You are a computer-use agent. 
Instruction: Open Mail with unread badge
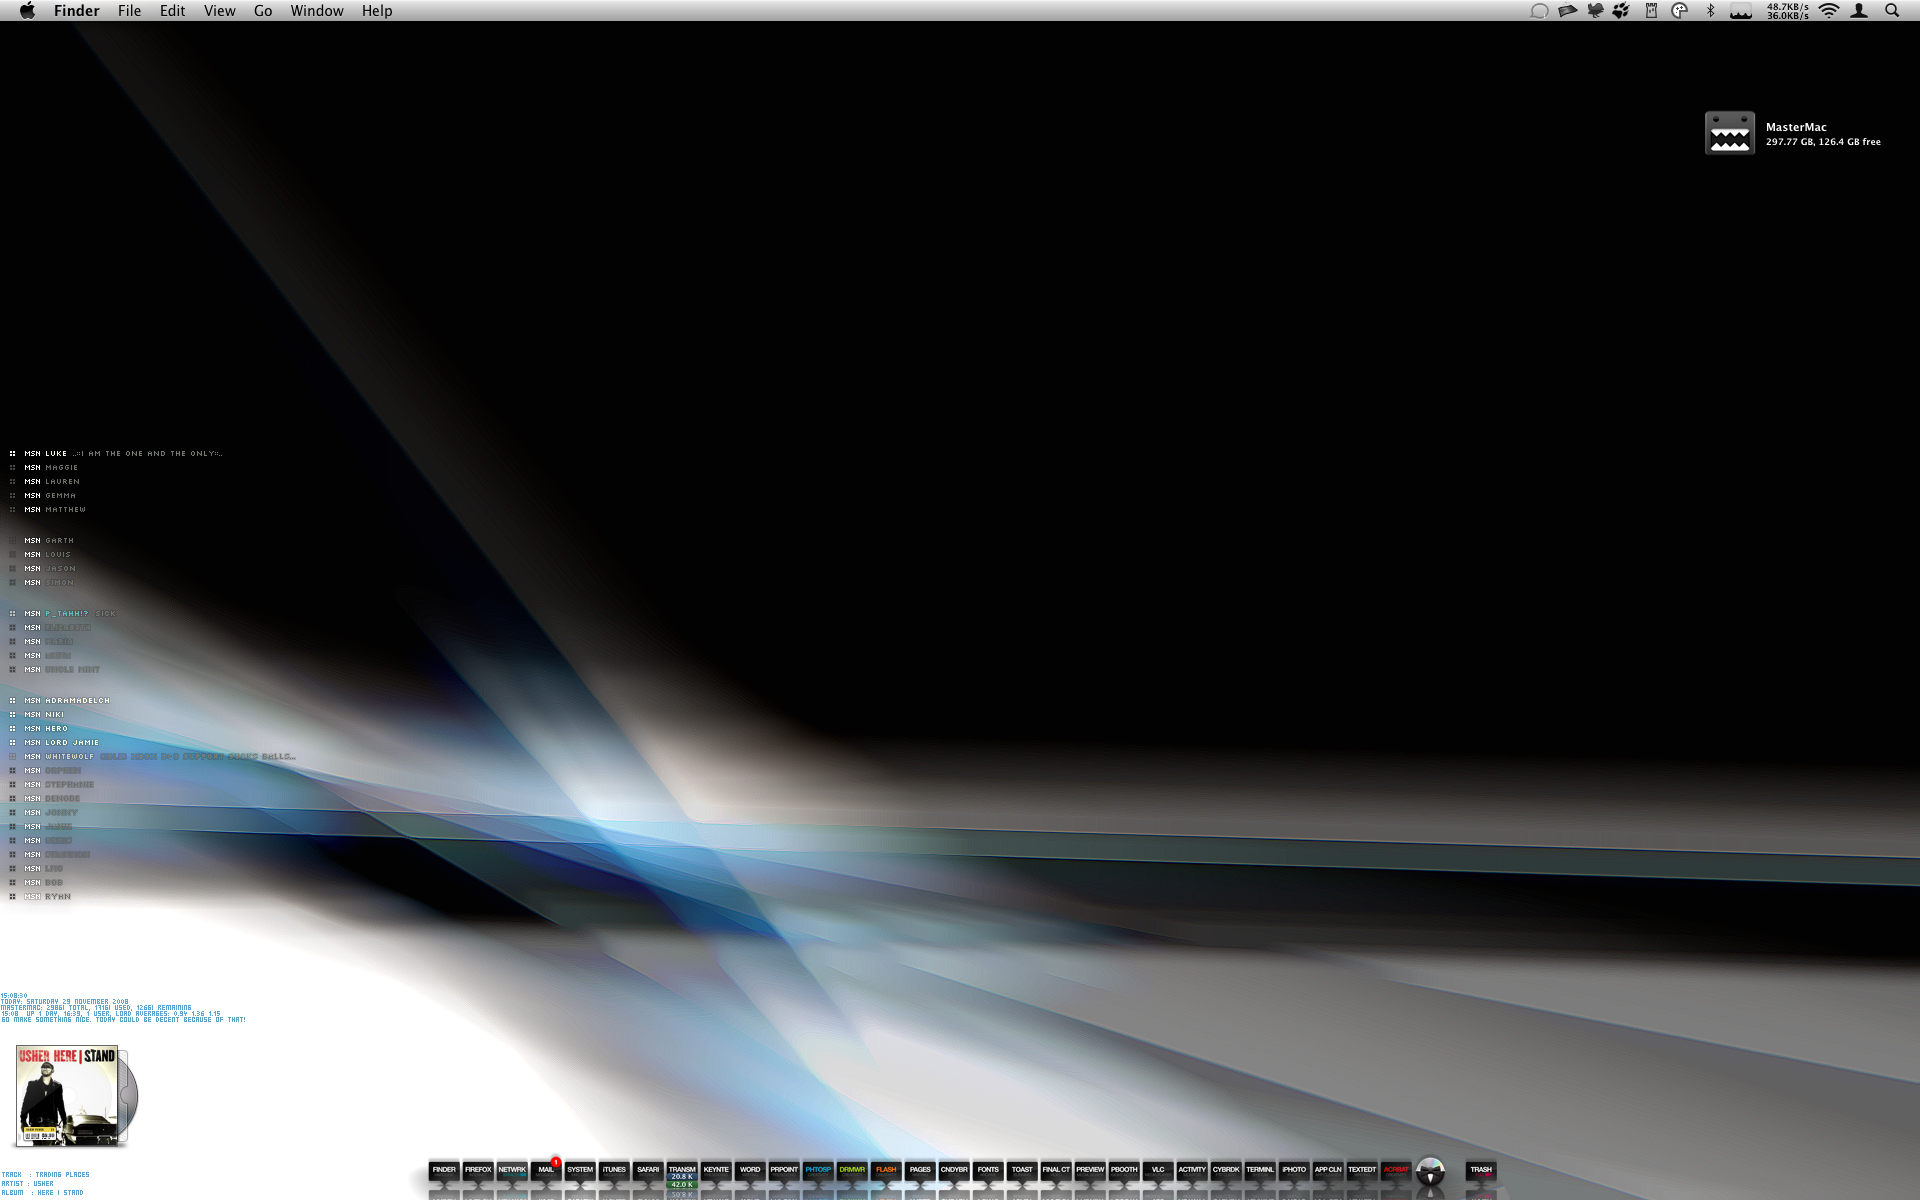tap(546, 1169)
